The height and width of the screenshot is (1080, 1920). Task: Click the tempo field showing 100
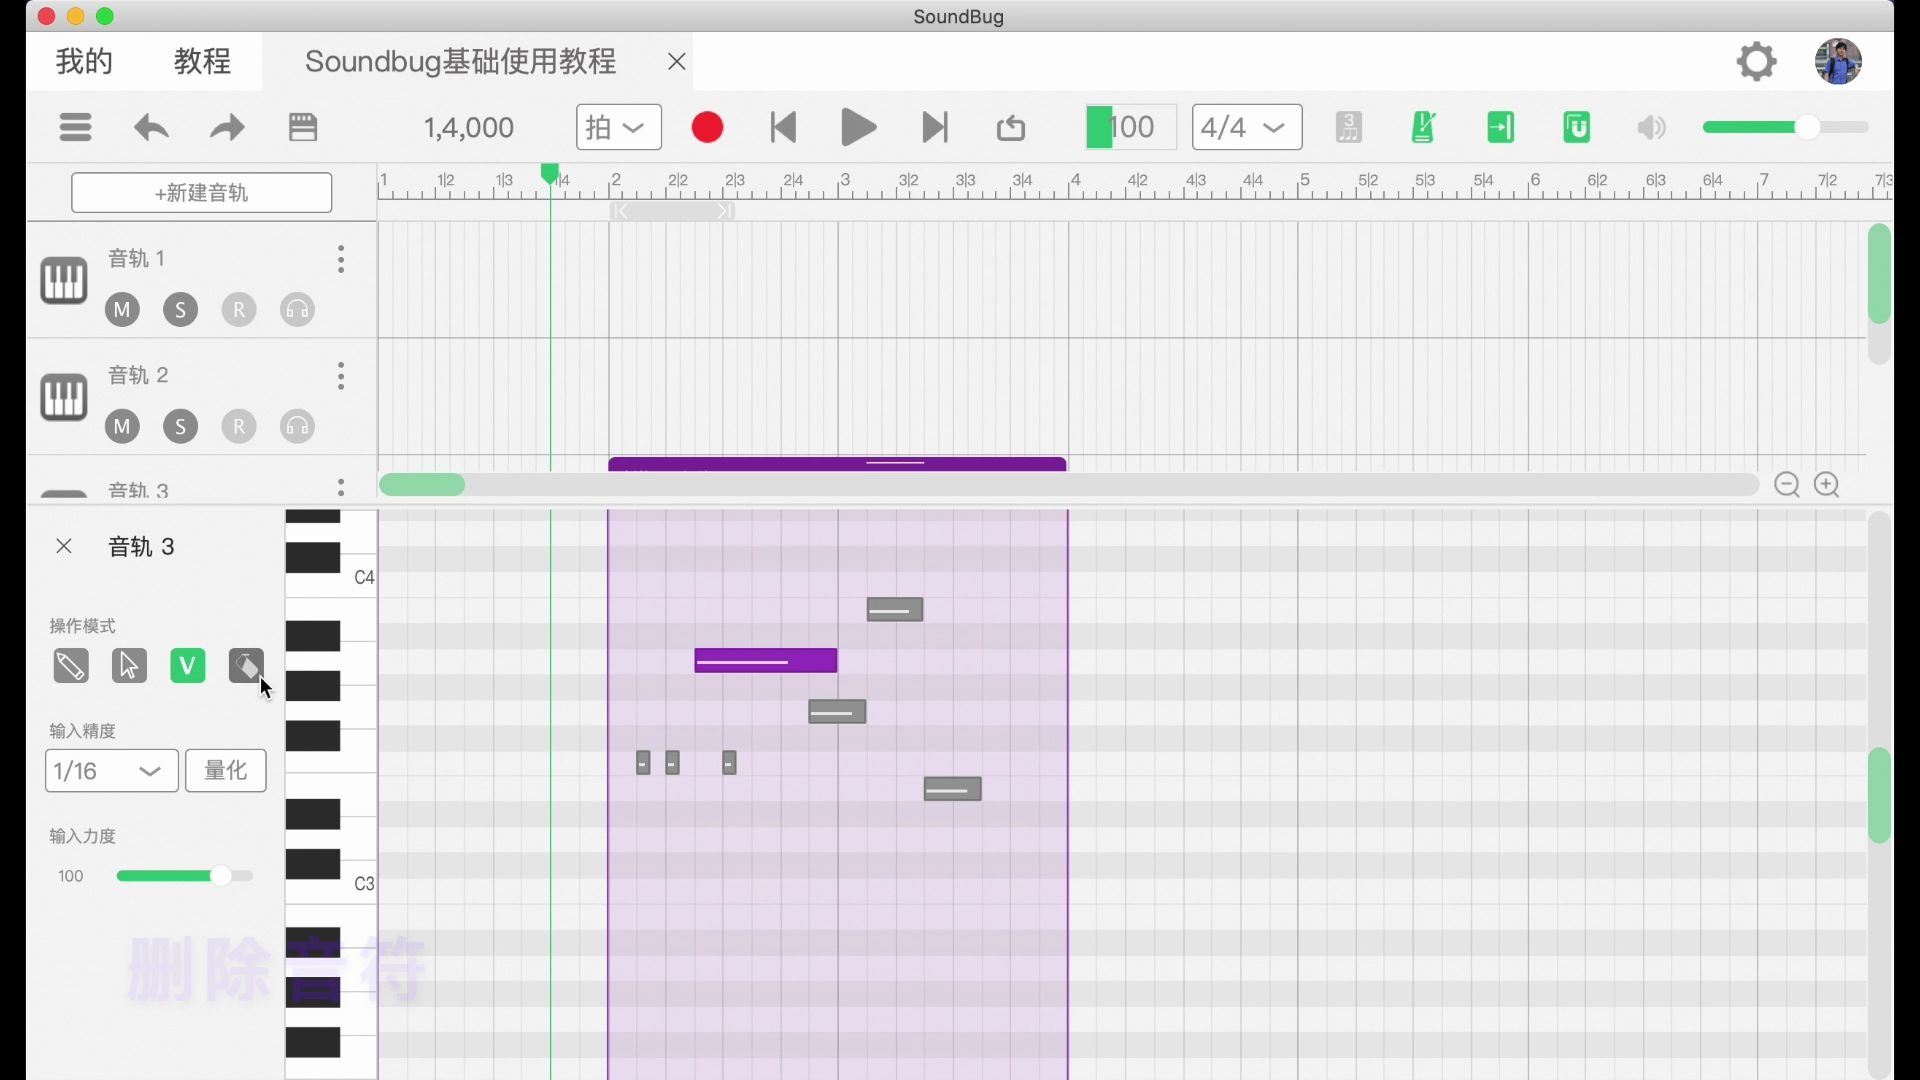[x=1131, y=127]
